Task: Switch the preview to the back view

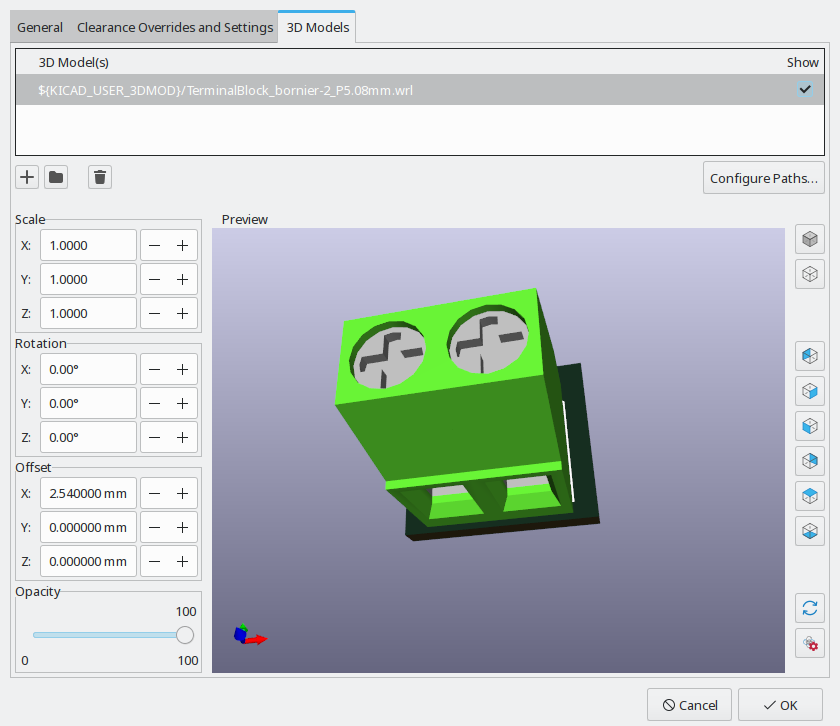Action: [809, 461]
